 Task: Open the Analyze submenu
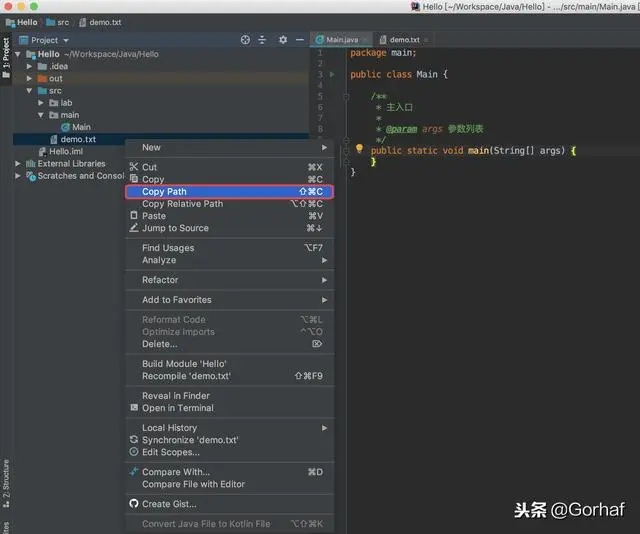point(230,260)
